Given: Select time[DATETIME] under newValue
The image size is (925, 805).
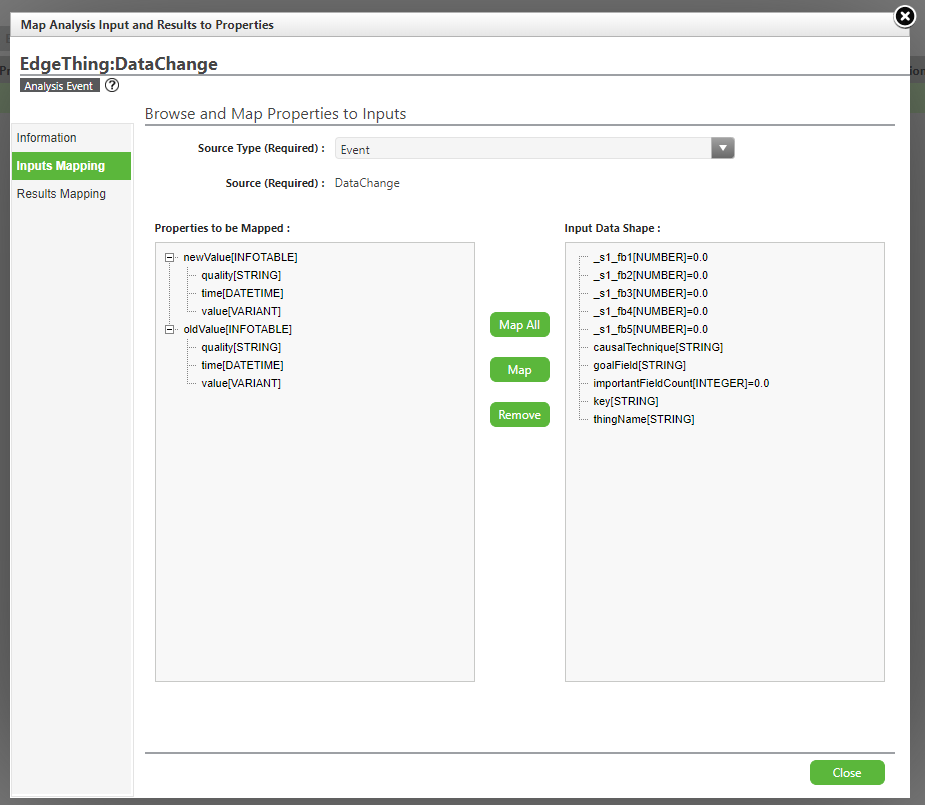Looking at the screenshot, I should pos(242,293).
